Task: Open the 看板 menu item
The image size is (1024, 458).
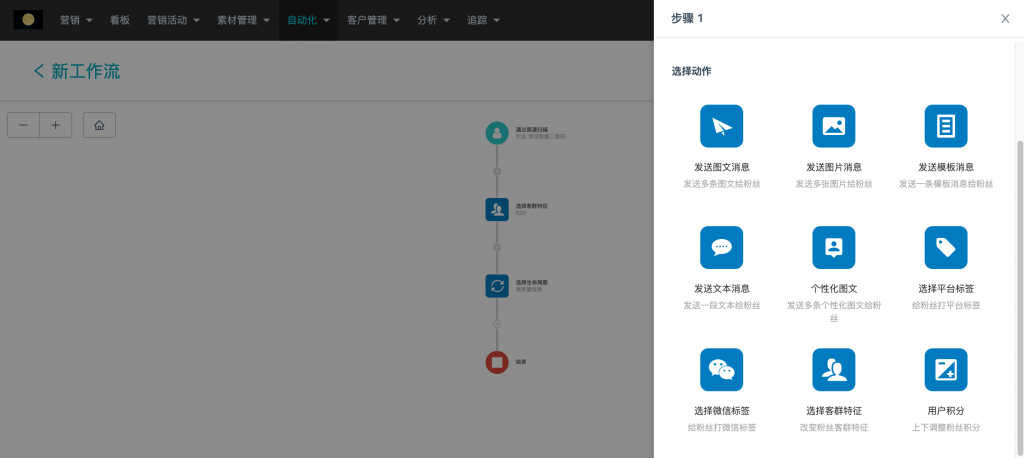Action: tap(120, 20)
